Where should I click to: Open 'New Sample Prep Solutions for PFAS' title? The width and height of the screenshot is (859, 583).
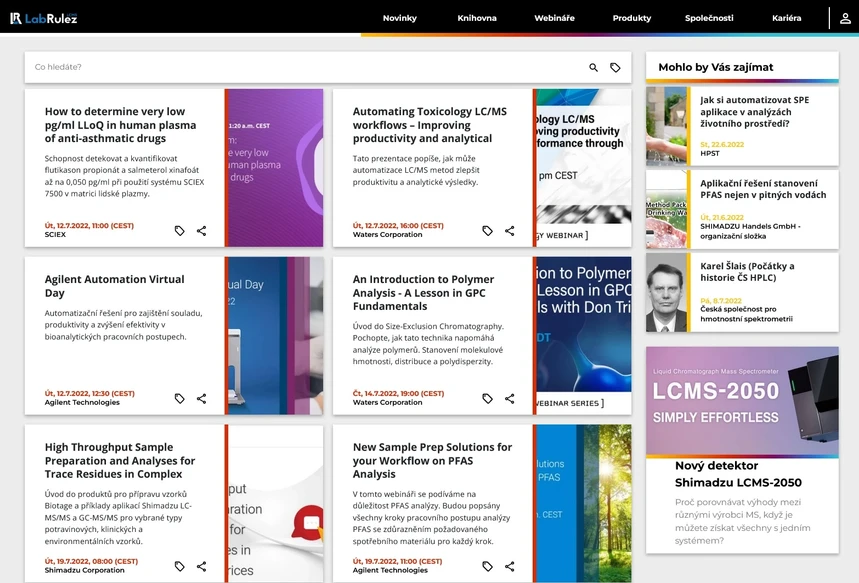point(432,460)
